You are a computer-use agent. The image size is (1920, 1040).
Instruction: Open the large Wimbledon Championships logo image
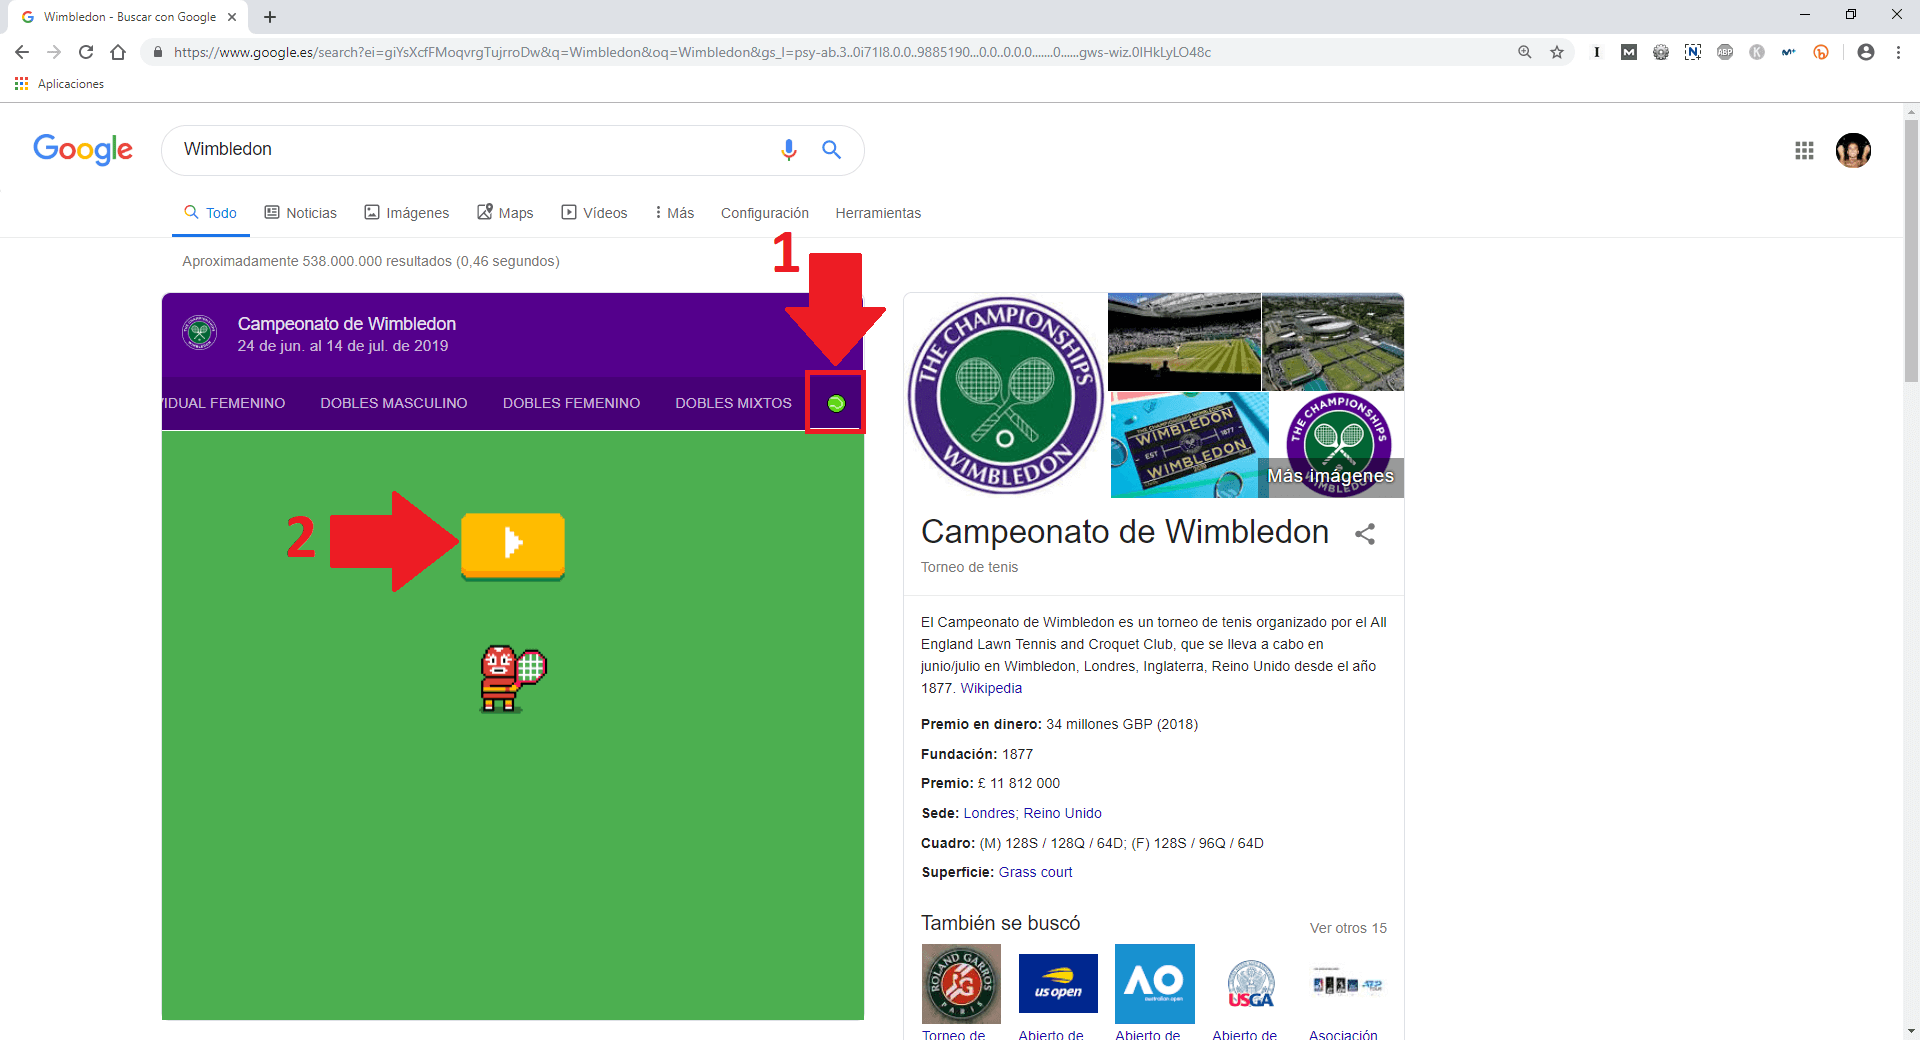click(x=1006, y=395)
